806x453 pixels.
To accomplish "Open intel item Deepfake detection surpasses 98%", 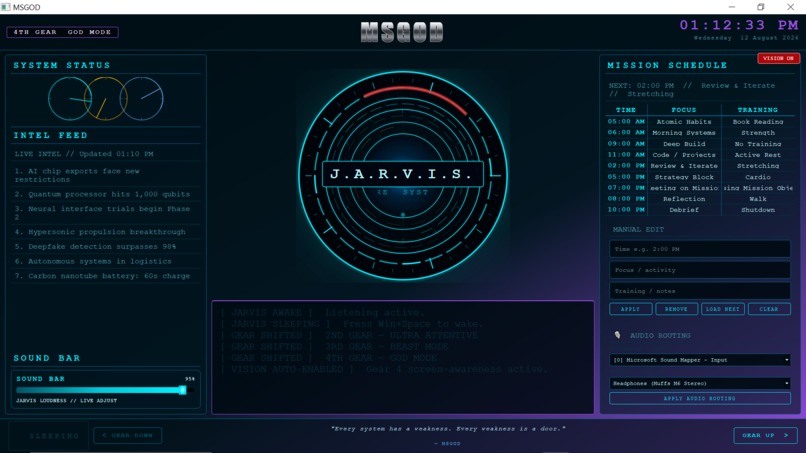I will (x=105, y=247).
